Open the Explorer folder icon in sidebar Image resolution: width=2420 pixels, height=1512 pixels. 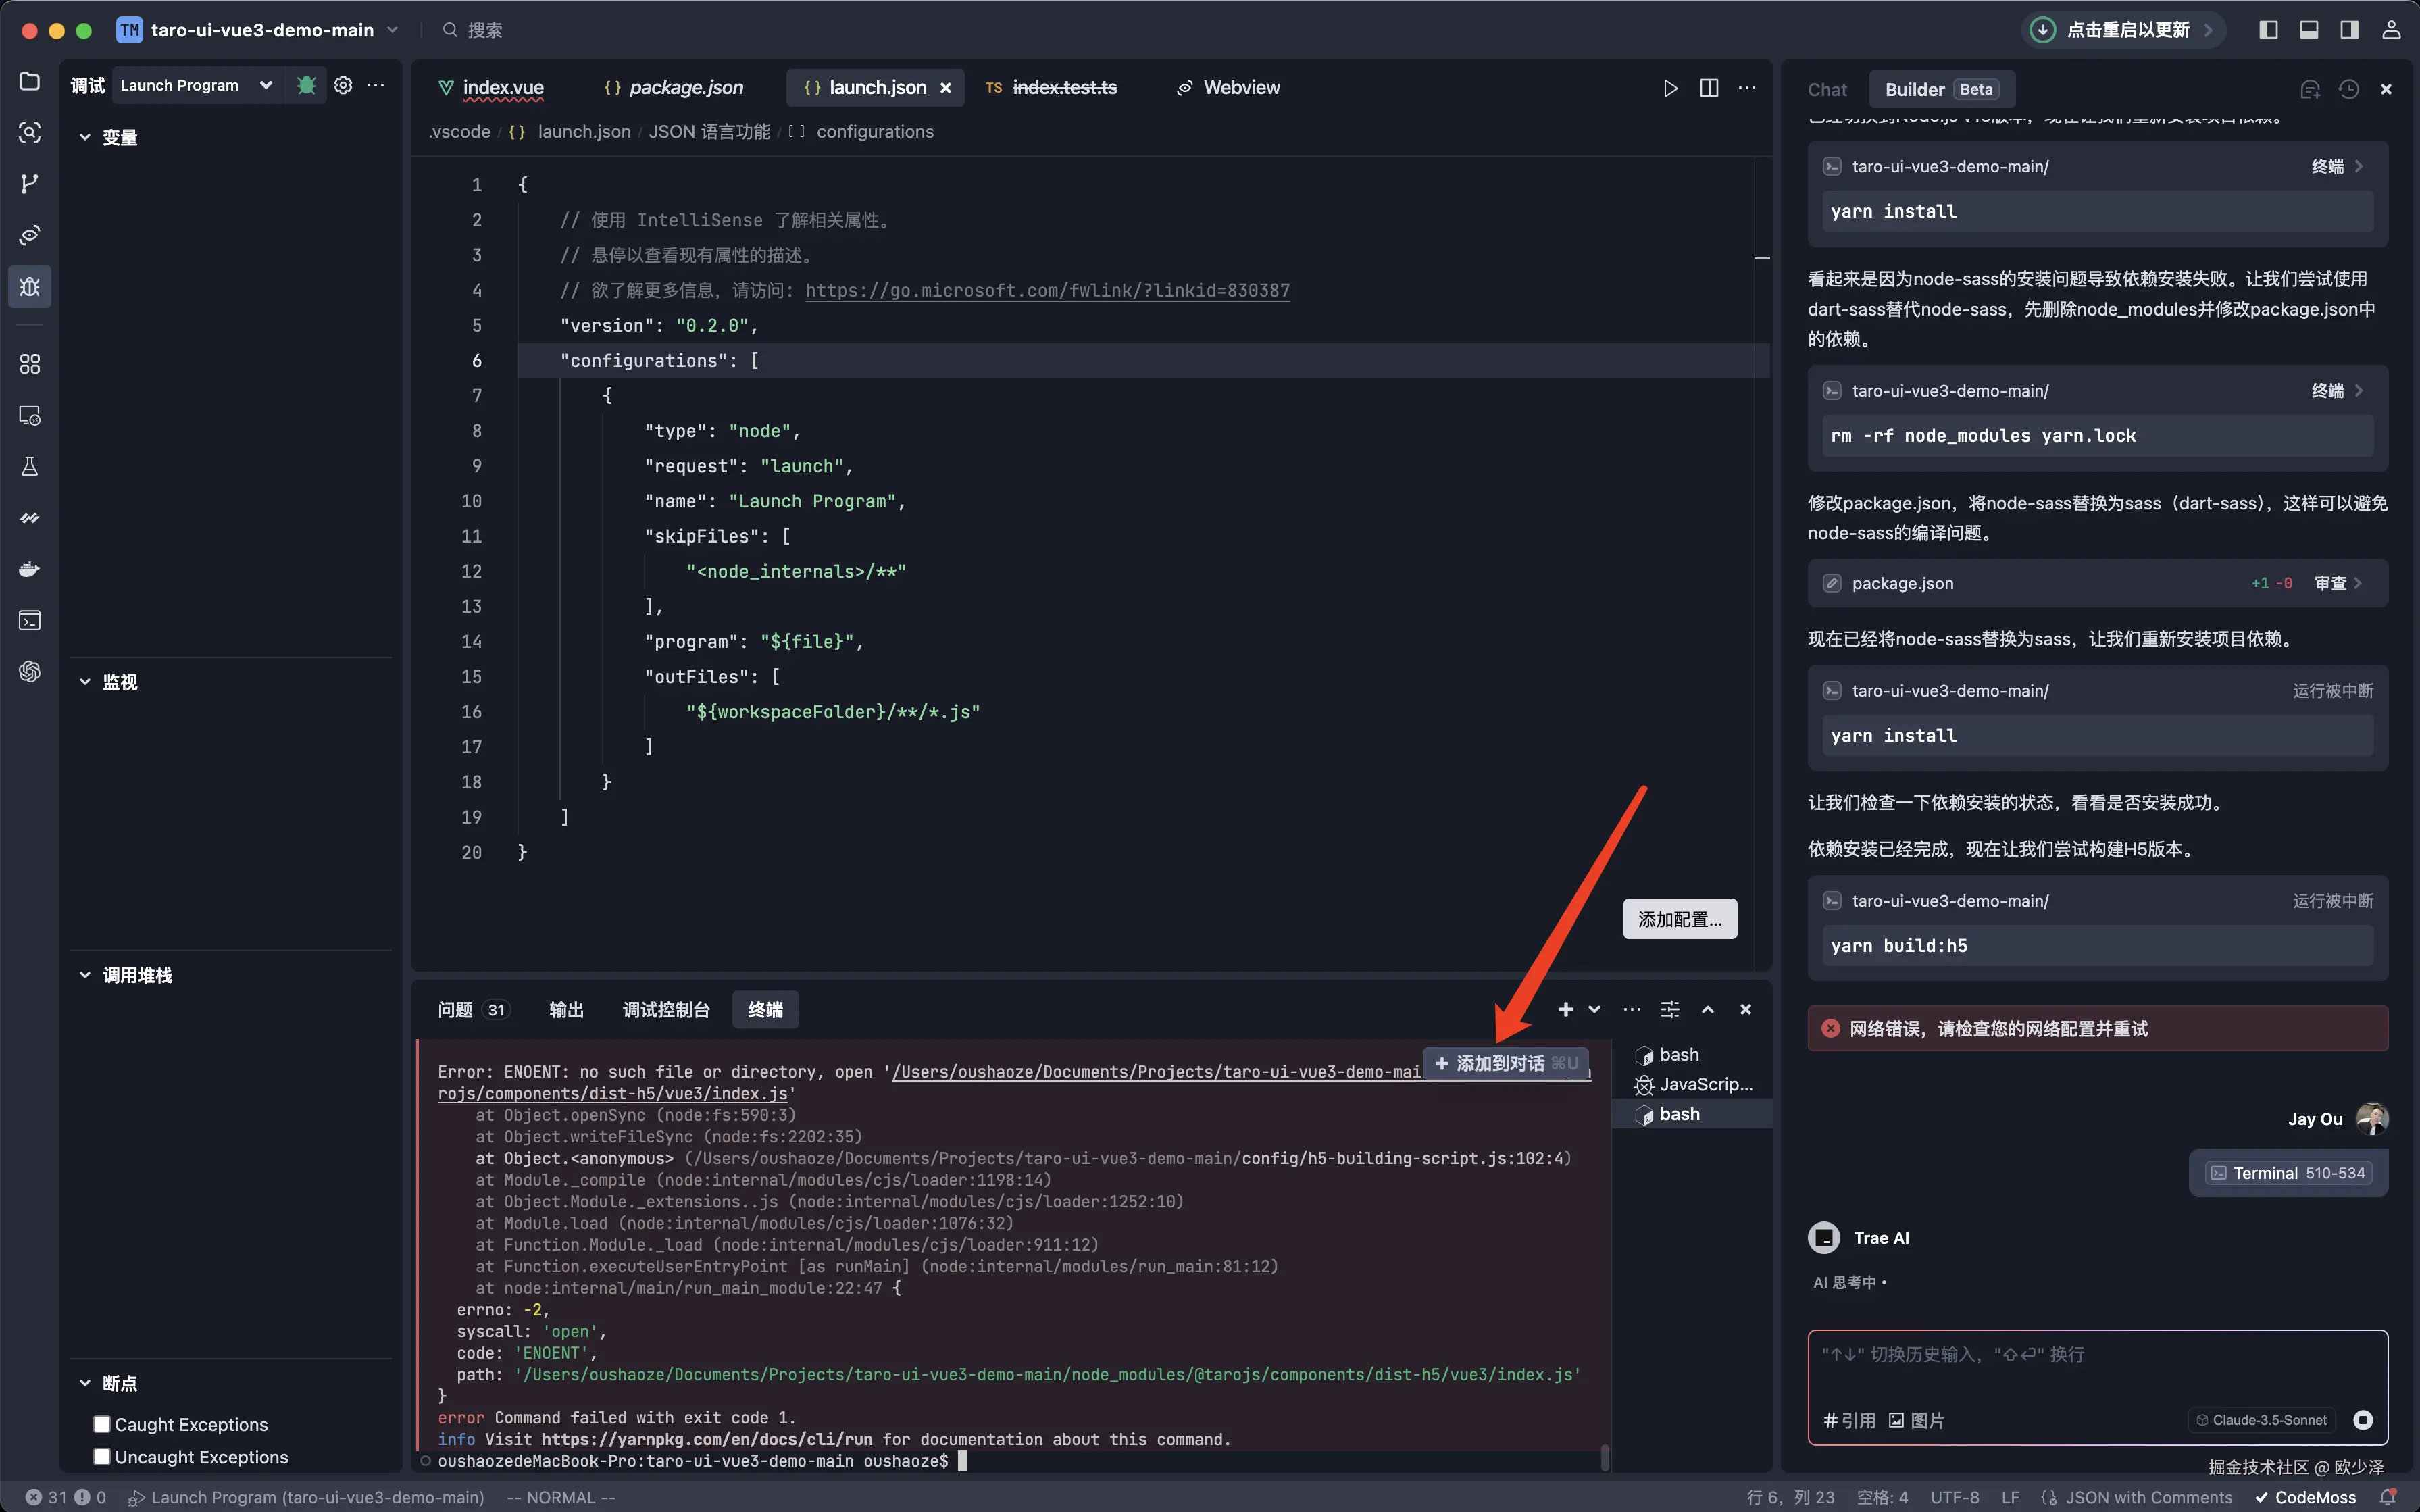[30, 82]
